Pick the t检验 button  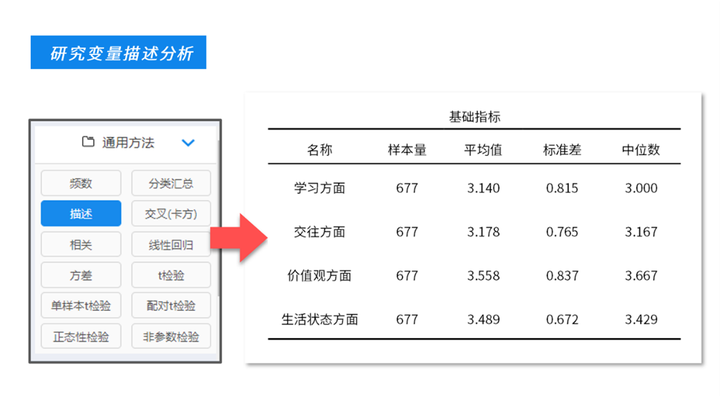pyautogui.click(x=171, y=275)
